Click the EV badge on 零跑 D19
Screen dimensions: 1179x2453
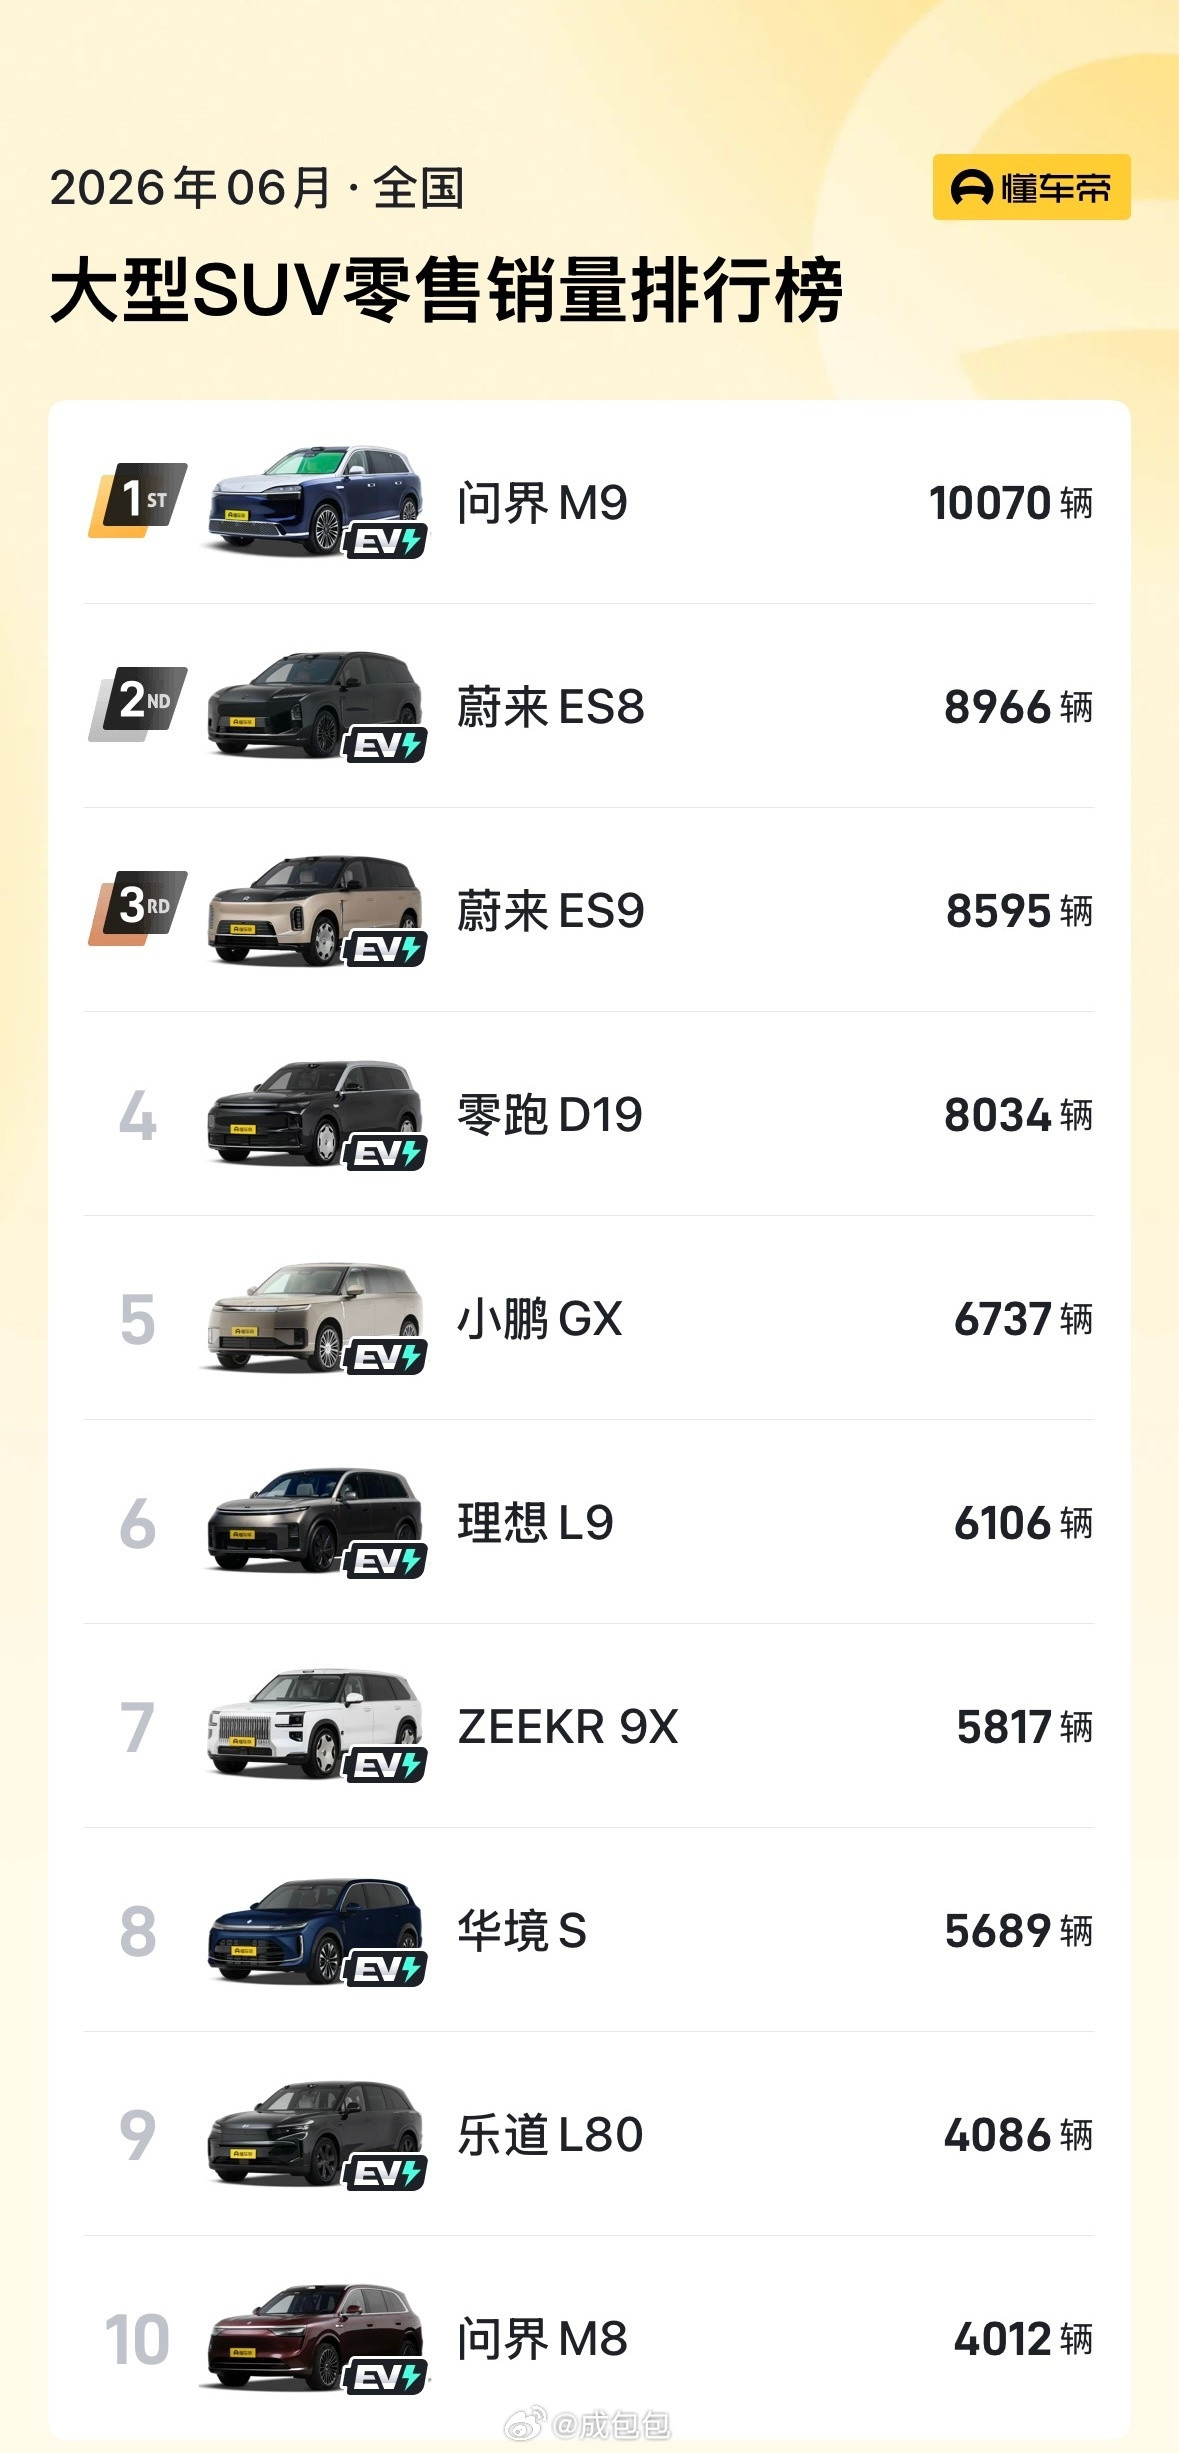386,1153
